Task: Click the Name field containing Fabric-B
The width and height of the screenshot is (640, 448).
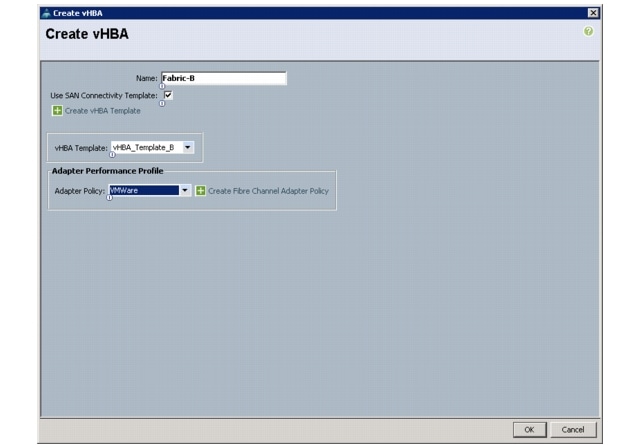Action: [x=224, y=78]
